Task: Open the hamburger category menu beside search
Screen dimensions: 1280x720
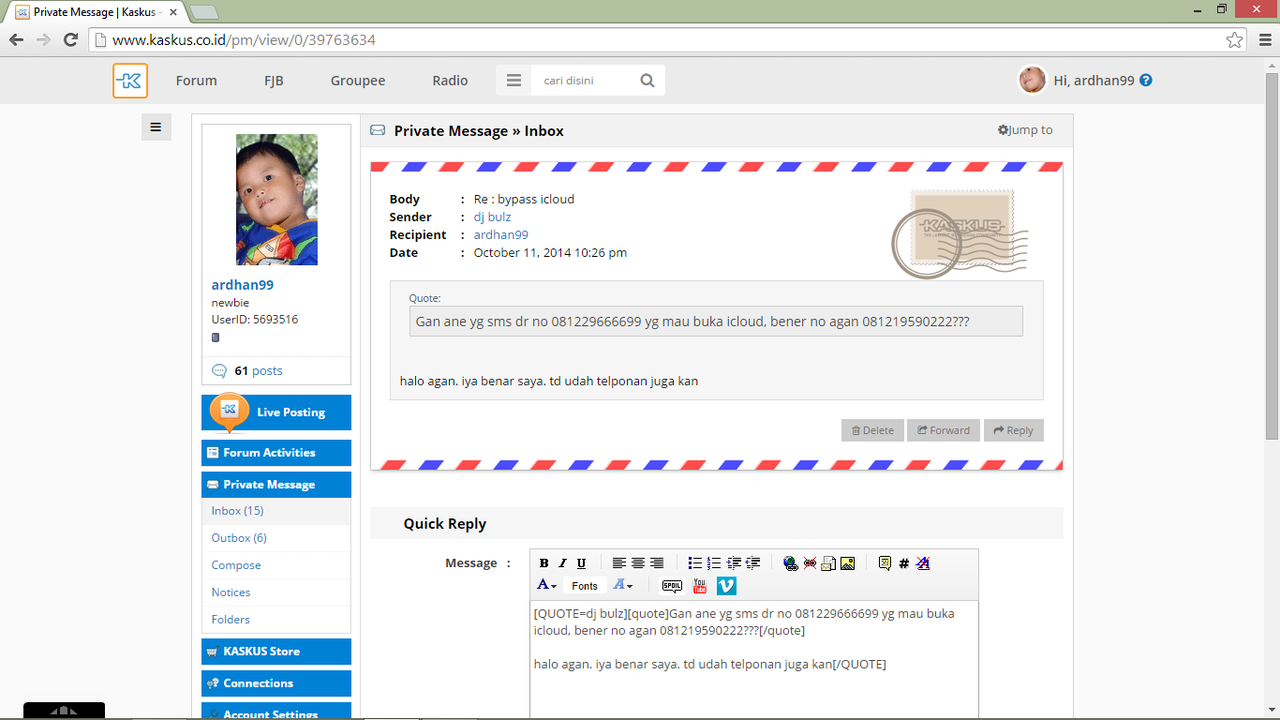Action: click(x=514, y=81)
